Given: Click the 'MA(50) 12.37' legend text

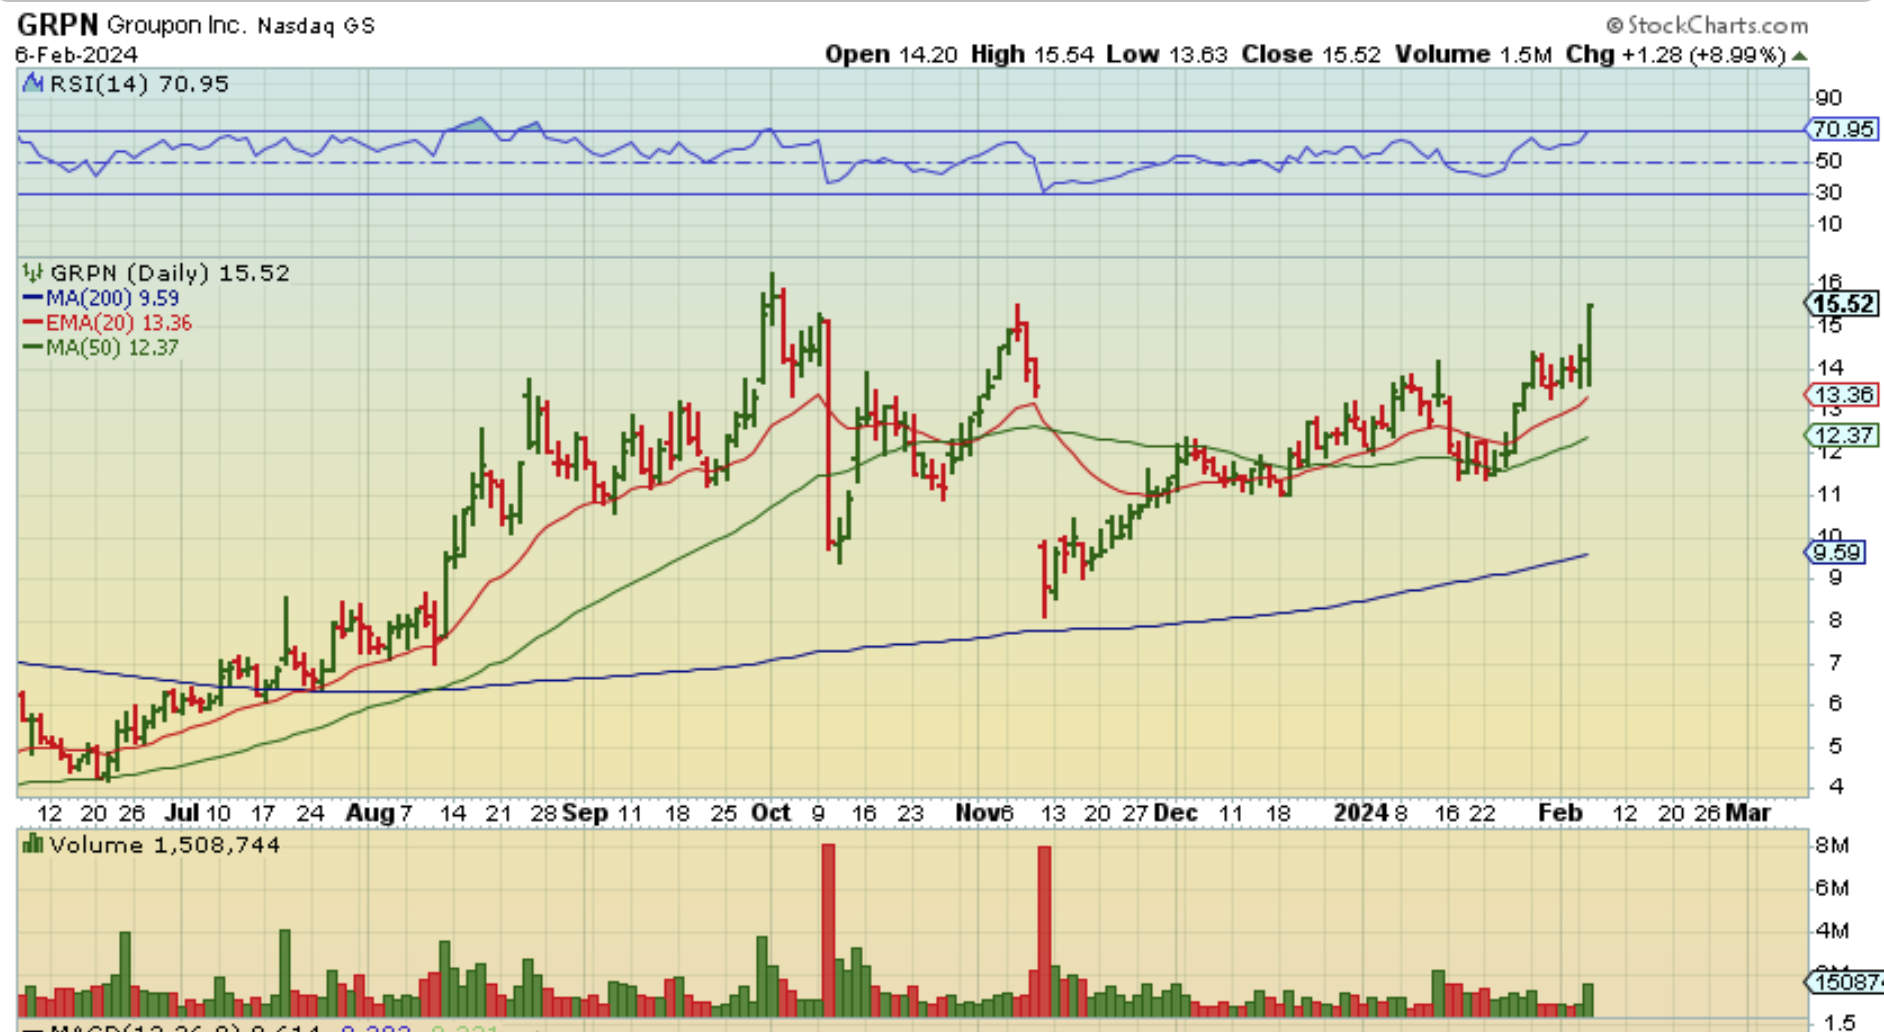Looking at the screenshot, I should click(112, 348).
